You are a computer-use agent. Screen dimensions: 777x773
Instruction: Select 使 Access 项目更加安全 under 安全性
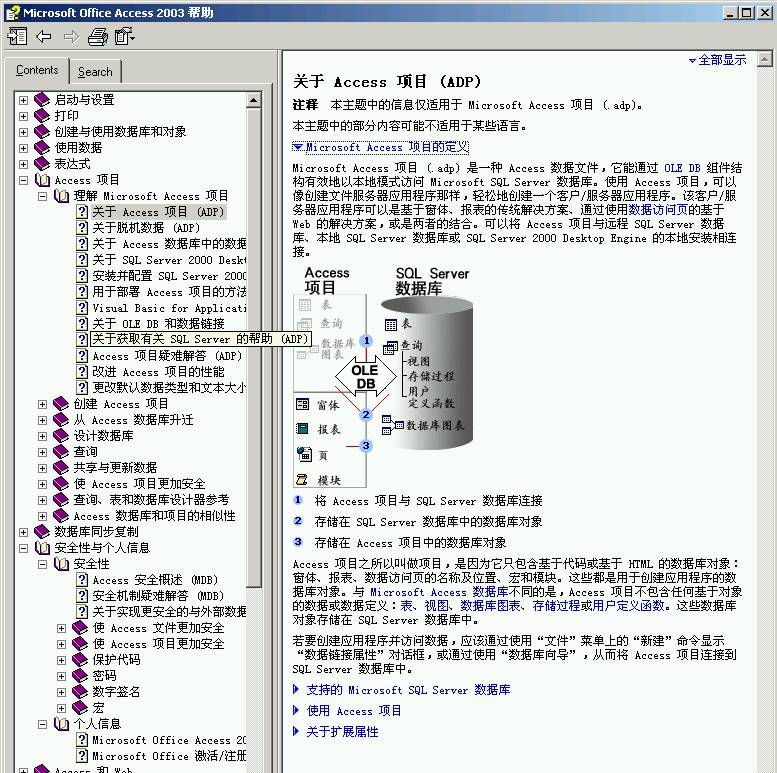[x=158, y=644]
